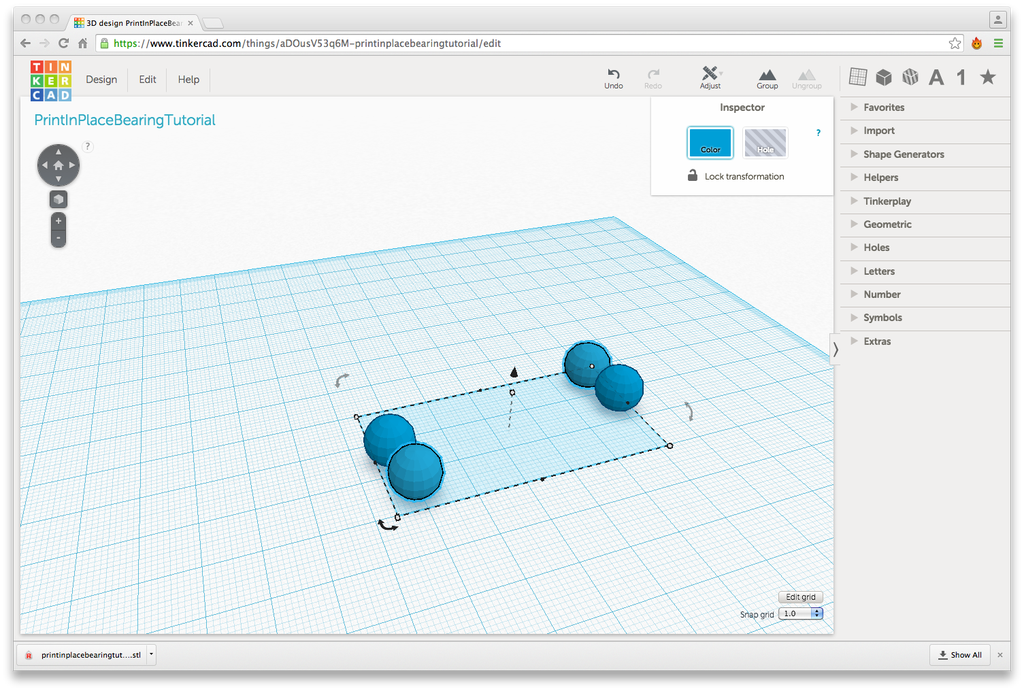Open the view navigation help question mark

coord(88,146)
